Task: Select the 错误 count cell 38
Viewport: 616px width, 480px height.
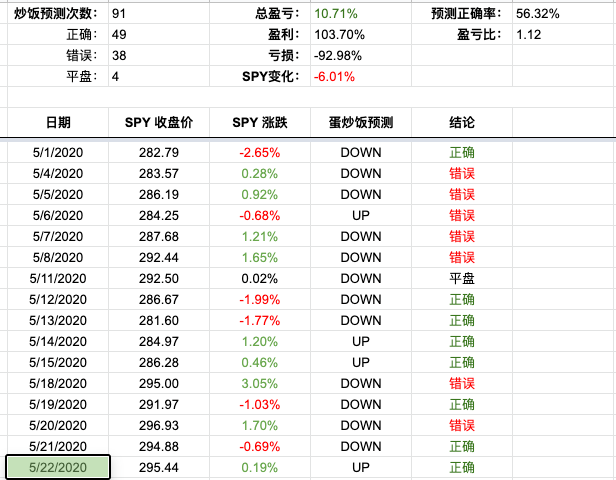Action: tap(159, 55)
